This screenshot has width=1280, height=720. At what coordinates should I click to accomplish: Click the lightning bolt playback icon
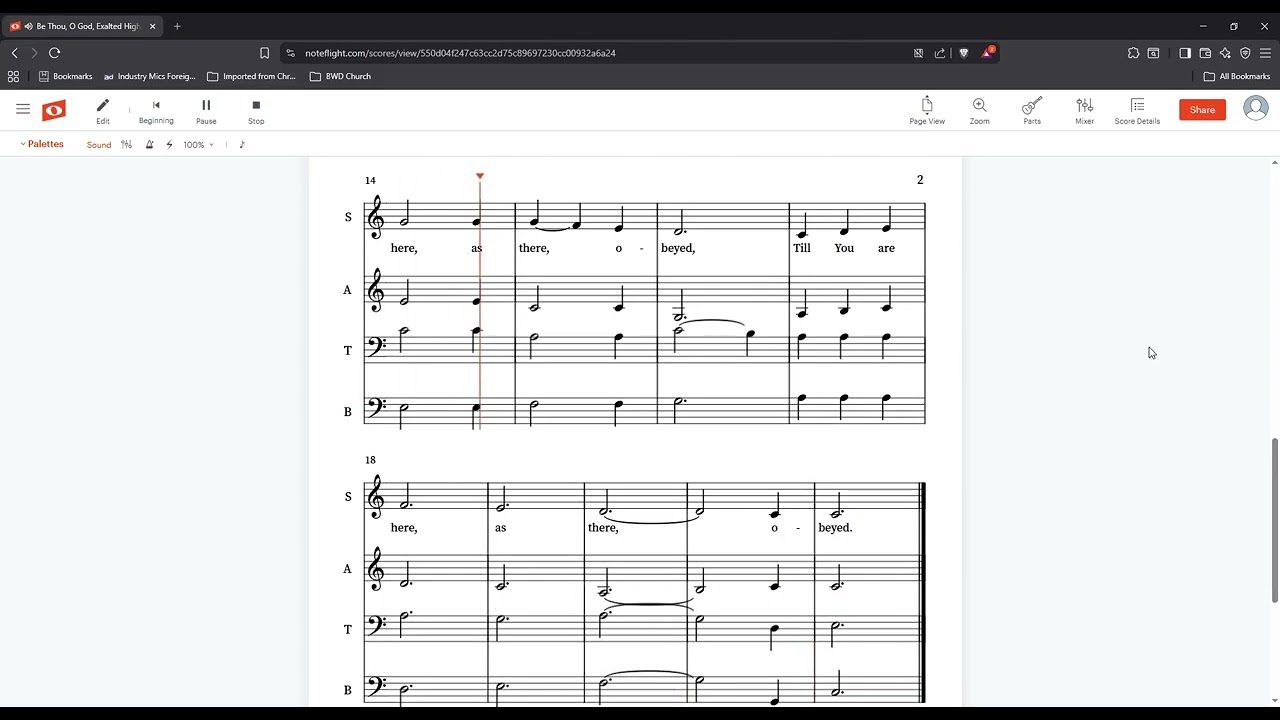click(x=169, y=145)
